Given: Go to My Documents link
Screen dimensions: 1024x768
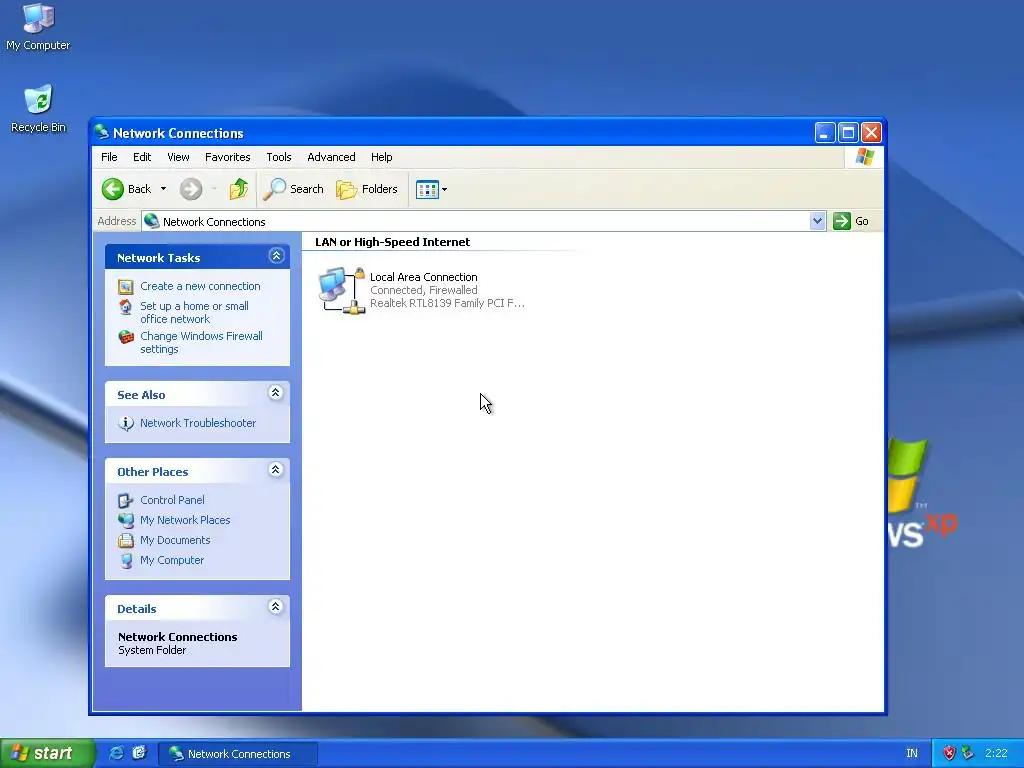Looking at the screenshot, I should (175, 540).
